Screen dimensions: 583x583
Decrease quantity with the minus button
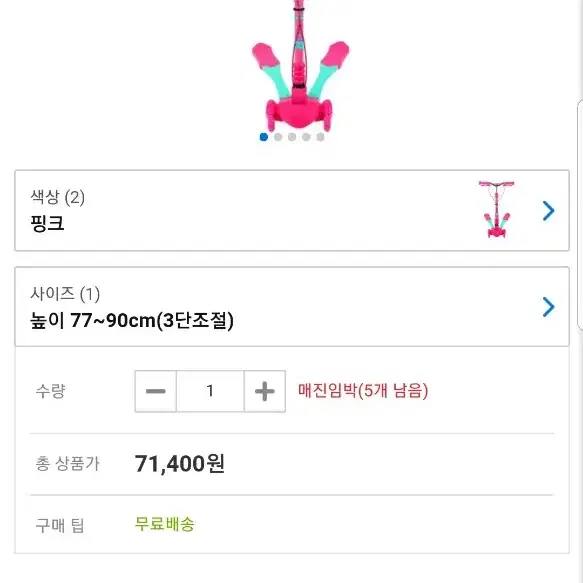click(155, 391)
